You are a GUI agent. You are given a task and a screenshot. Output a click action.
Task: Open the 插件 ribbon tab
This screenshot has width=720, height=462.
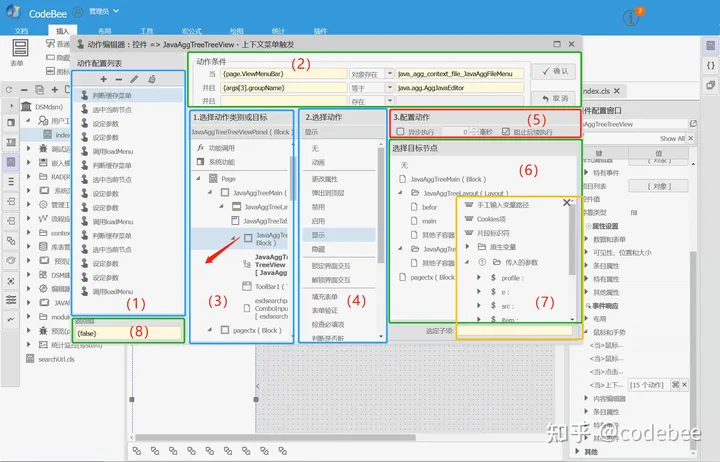click(320, 31)
